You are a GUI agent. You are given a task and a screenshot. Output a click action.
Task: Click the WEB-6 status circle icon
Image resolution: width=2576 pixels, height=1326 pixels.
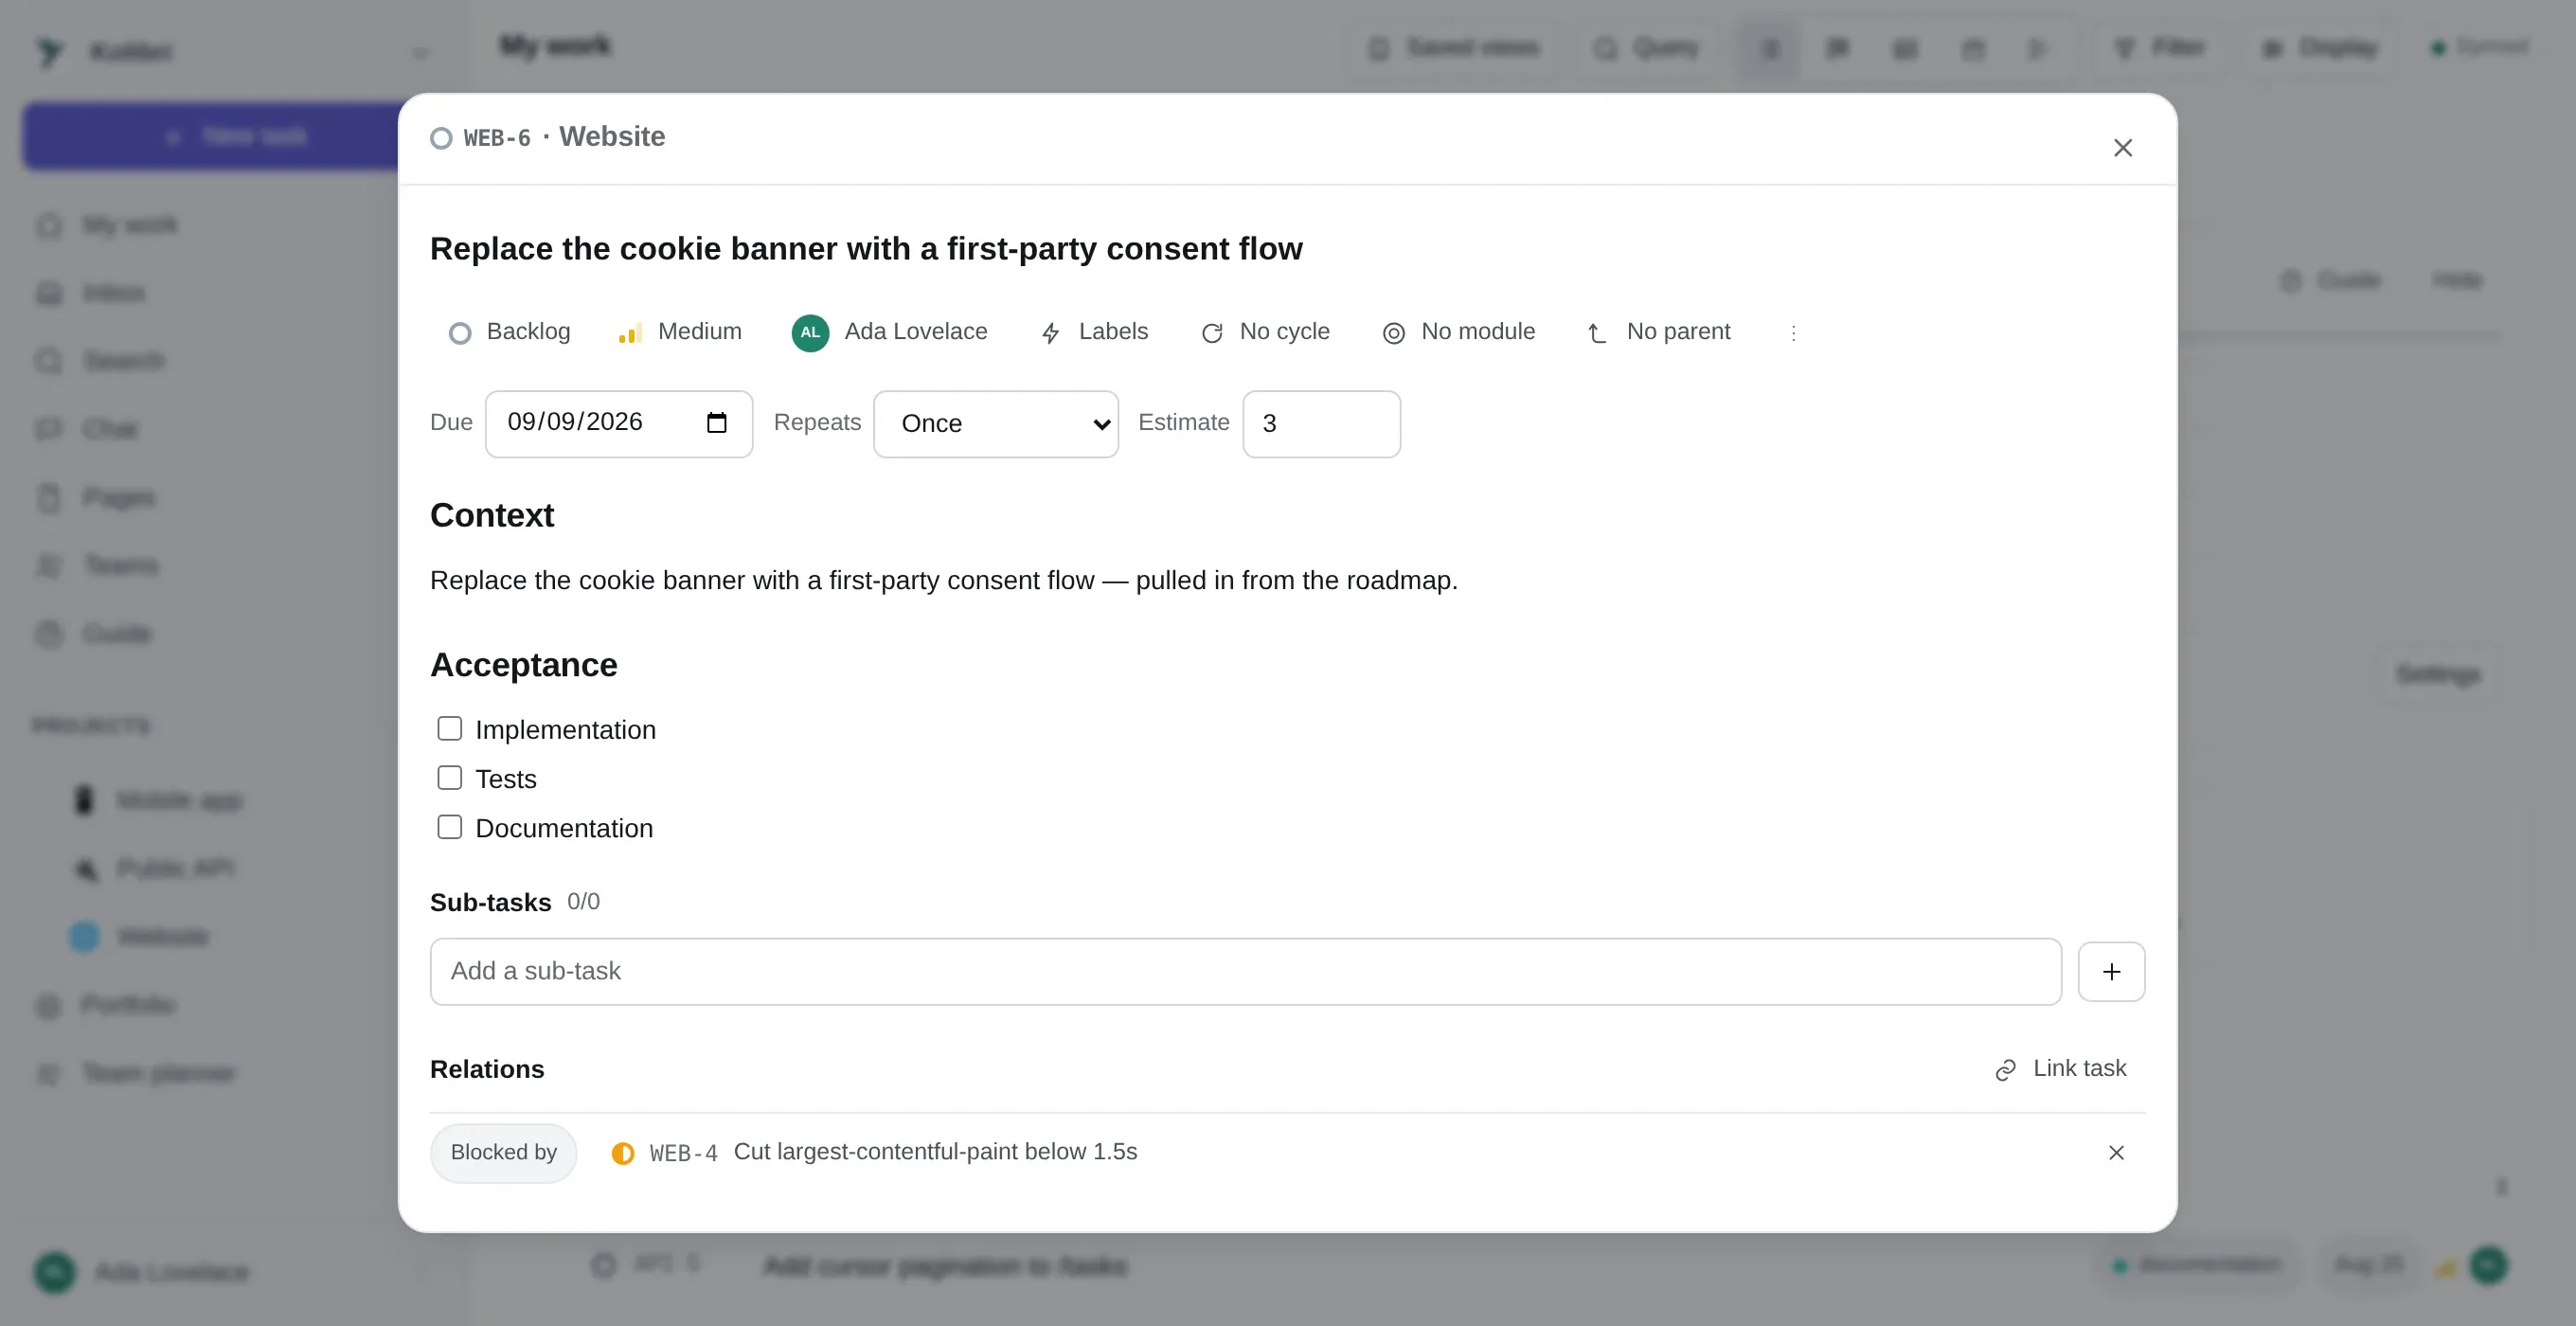[441, 138]
